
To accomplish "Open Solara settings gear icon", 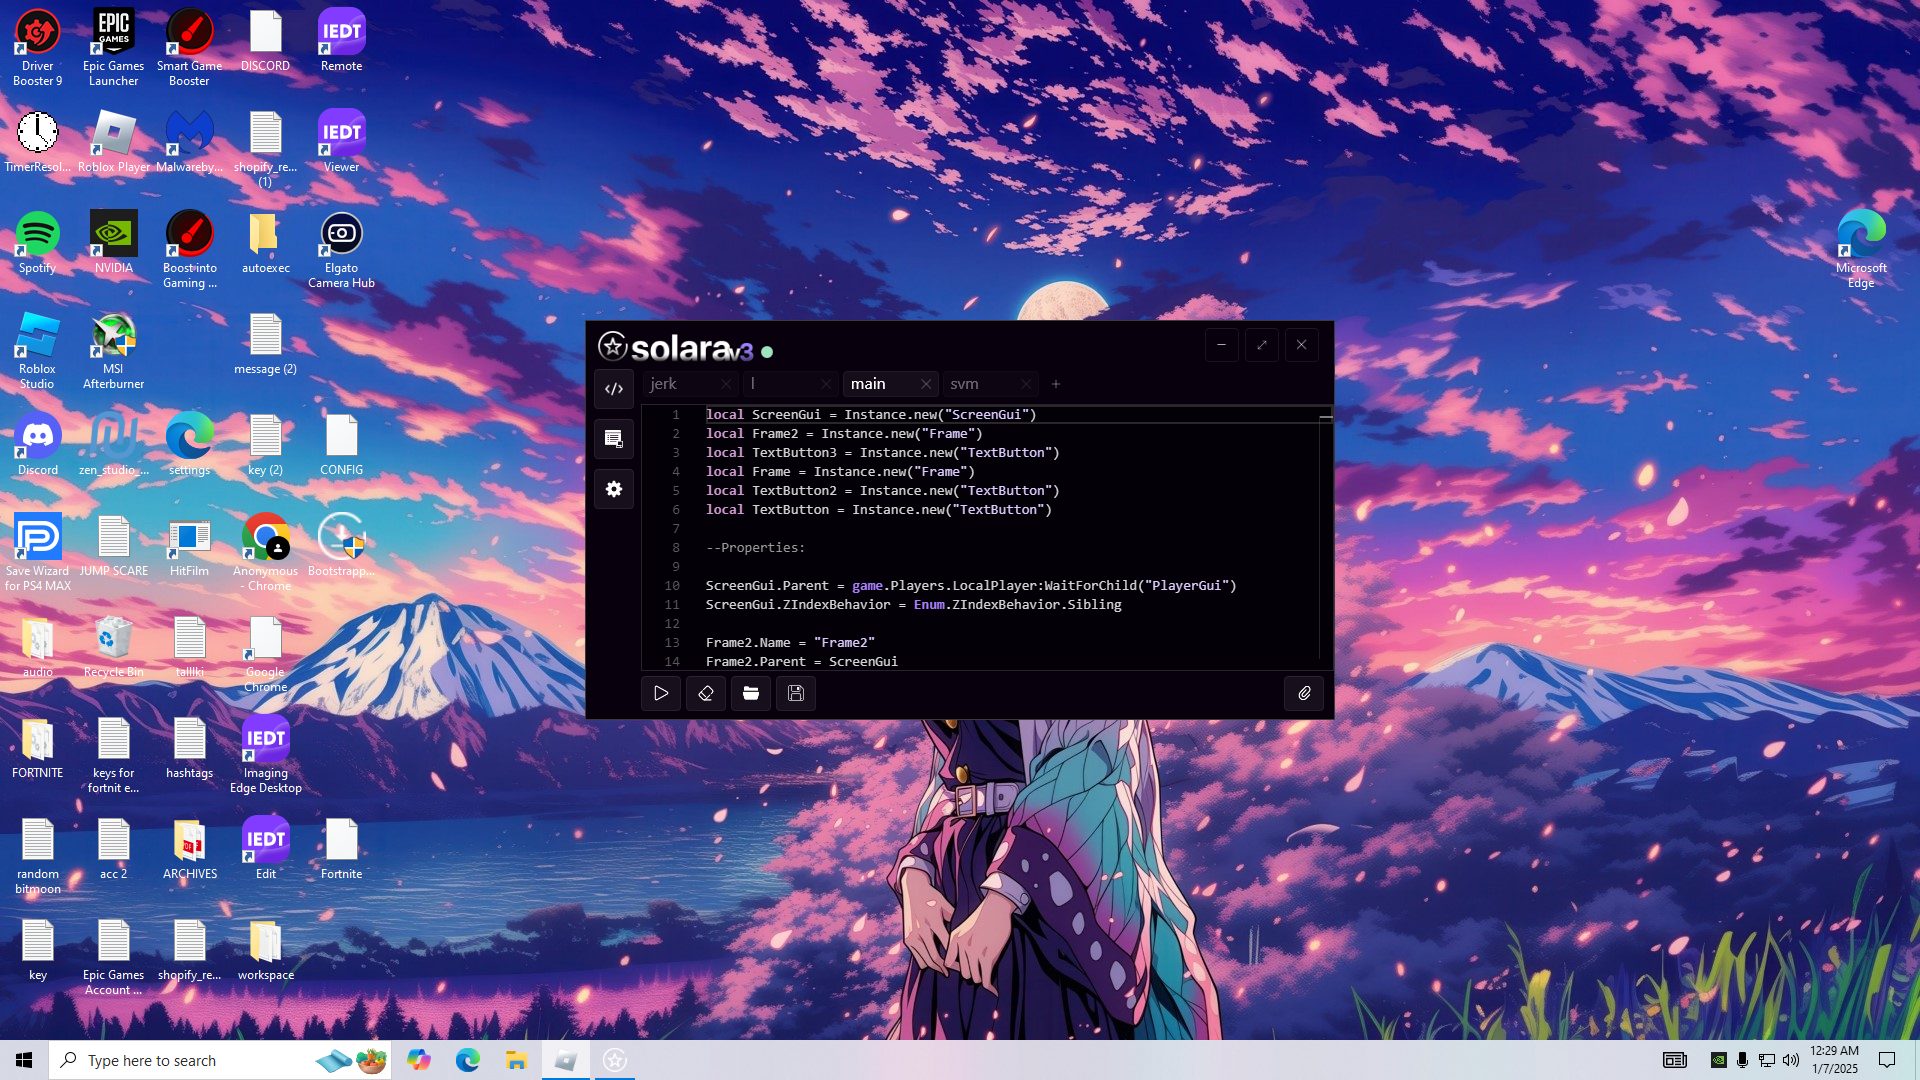I will point(614,489).
